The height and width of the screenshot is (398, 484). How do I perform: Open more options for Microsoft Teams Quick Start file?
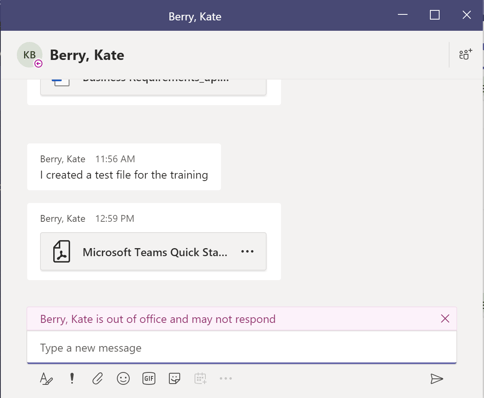pyautogui.click(x=247, y=251)
